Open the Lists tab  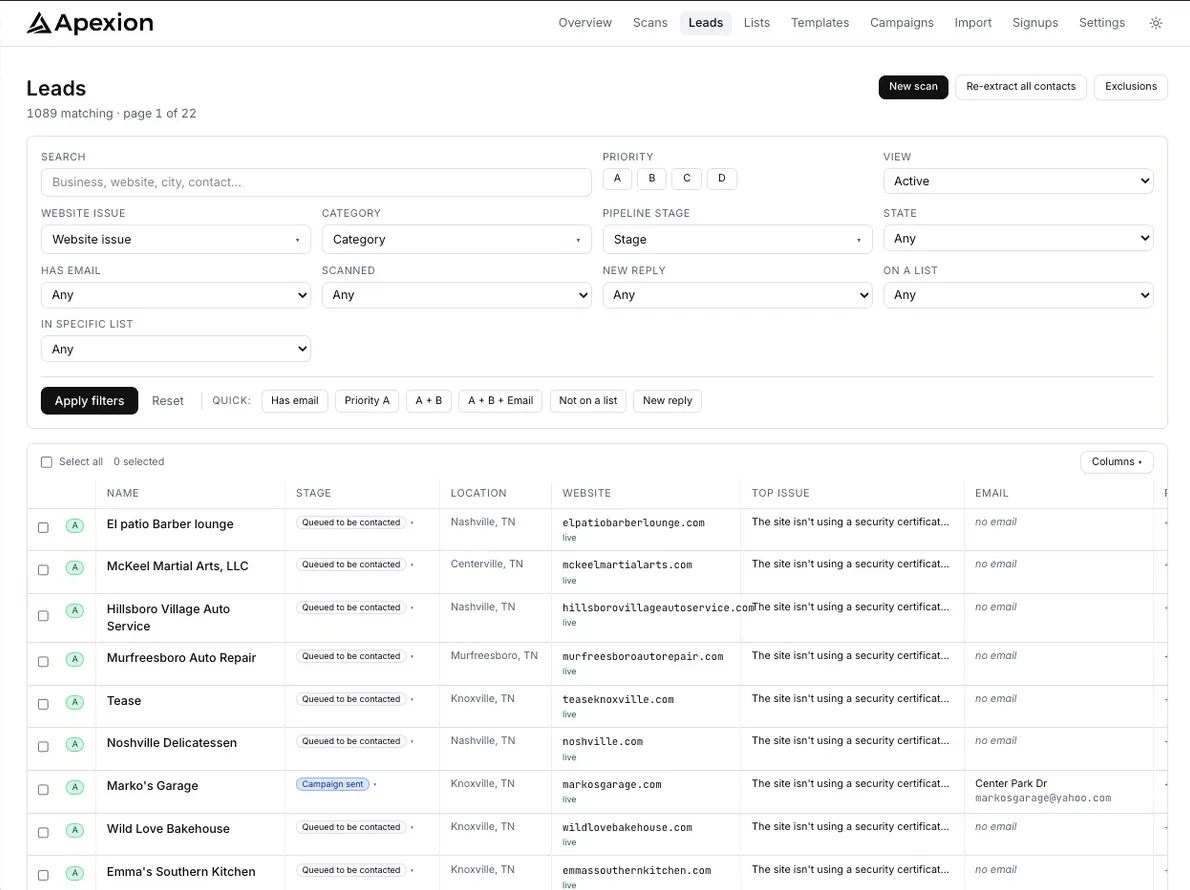757,23
